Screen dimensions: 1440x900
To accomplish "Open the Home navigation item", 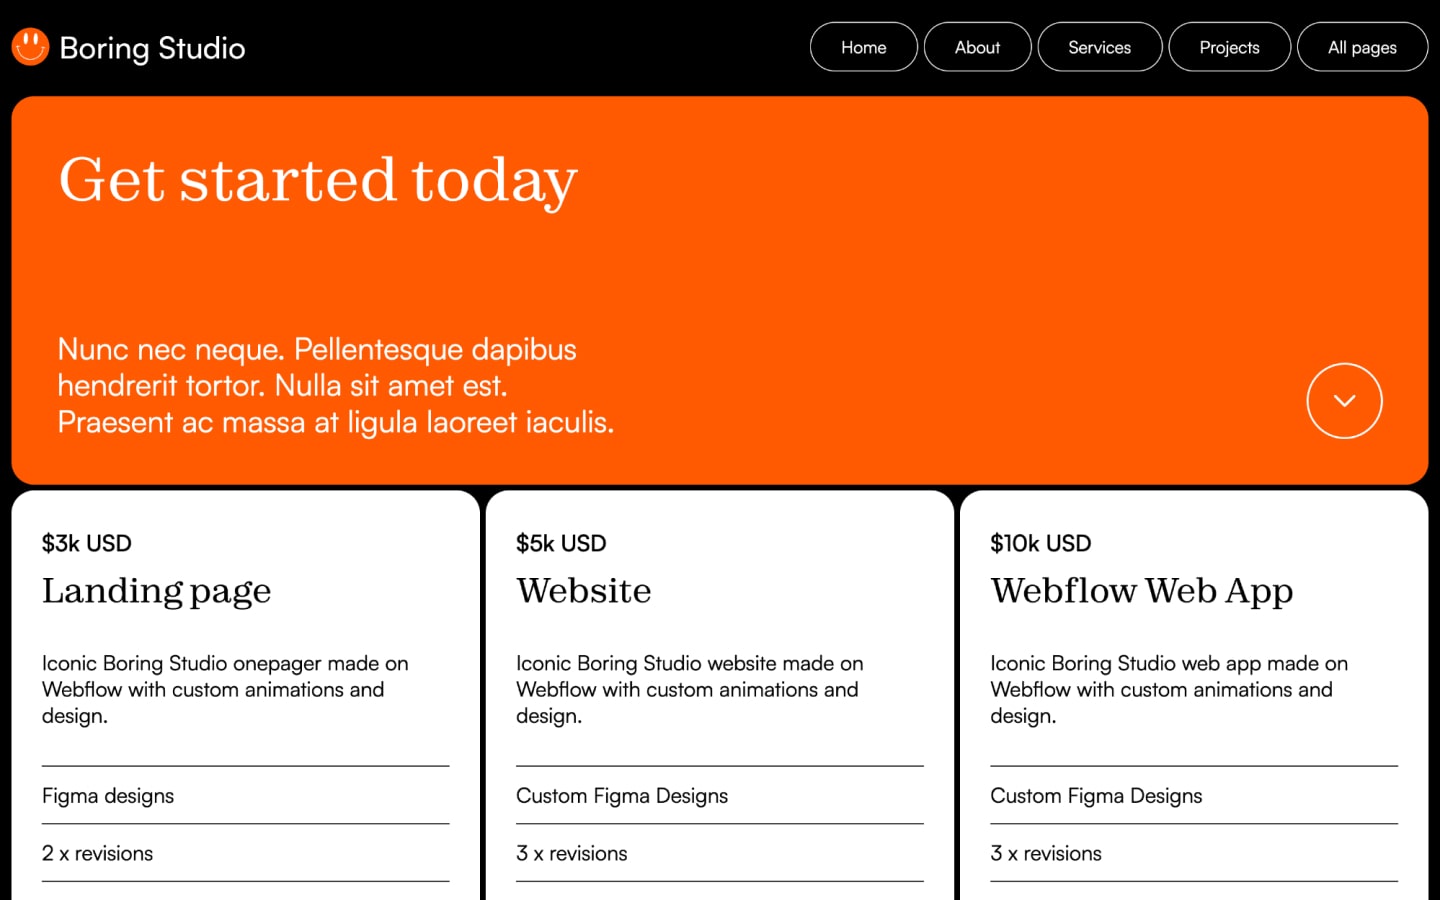I will tap(863, 46).
